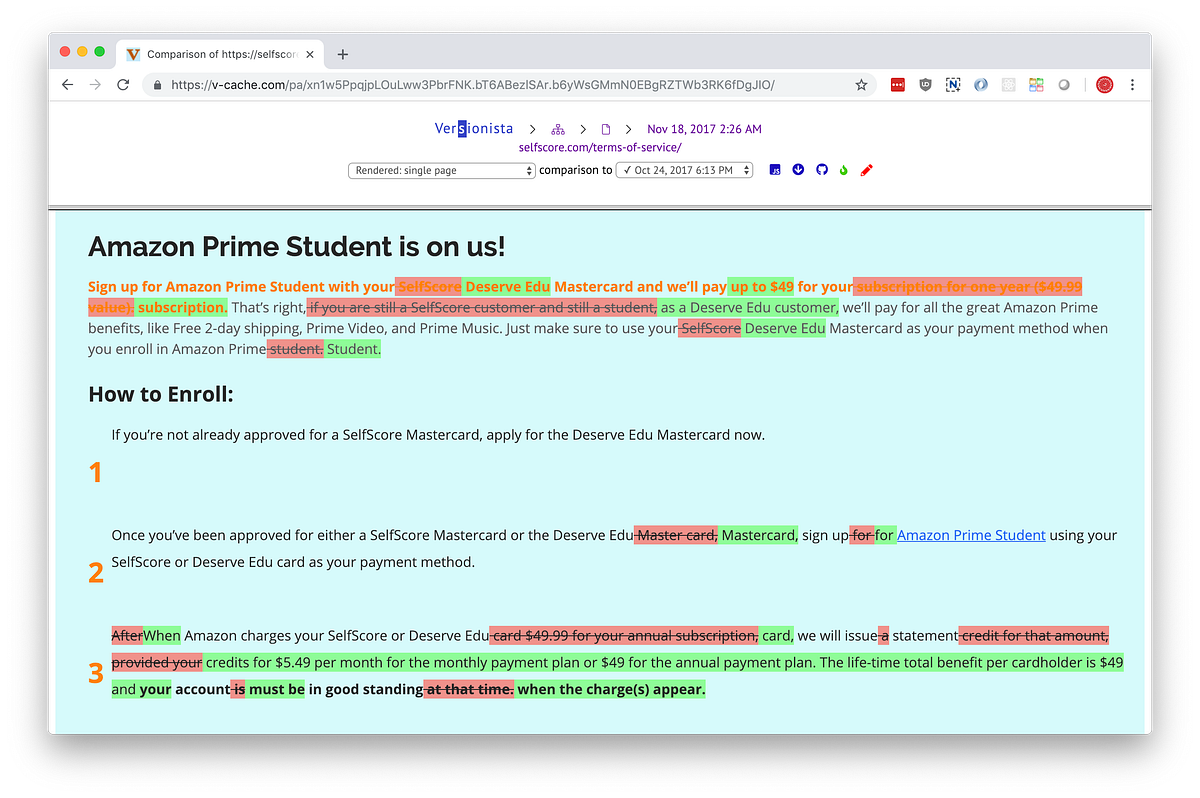This screenshot has height=798, width=1200.
Task: Click the blue JS icon in Versionista toolbar
Action: point(775,170)
